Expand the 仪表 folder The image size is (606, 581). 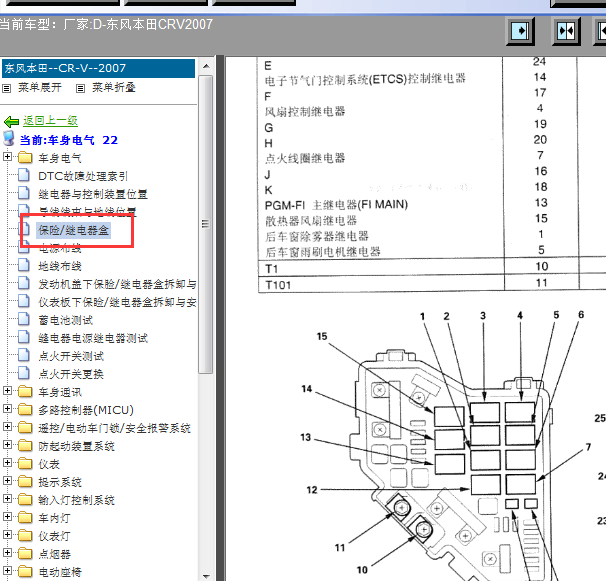point(7,463)
